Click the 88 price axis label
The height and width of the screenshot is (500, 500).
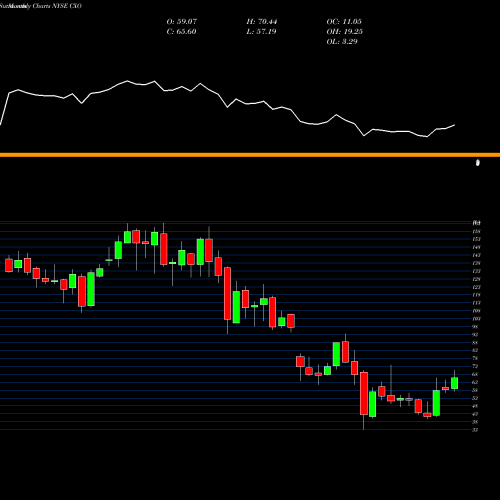tap(475, 342)
